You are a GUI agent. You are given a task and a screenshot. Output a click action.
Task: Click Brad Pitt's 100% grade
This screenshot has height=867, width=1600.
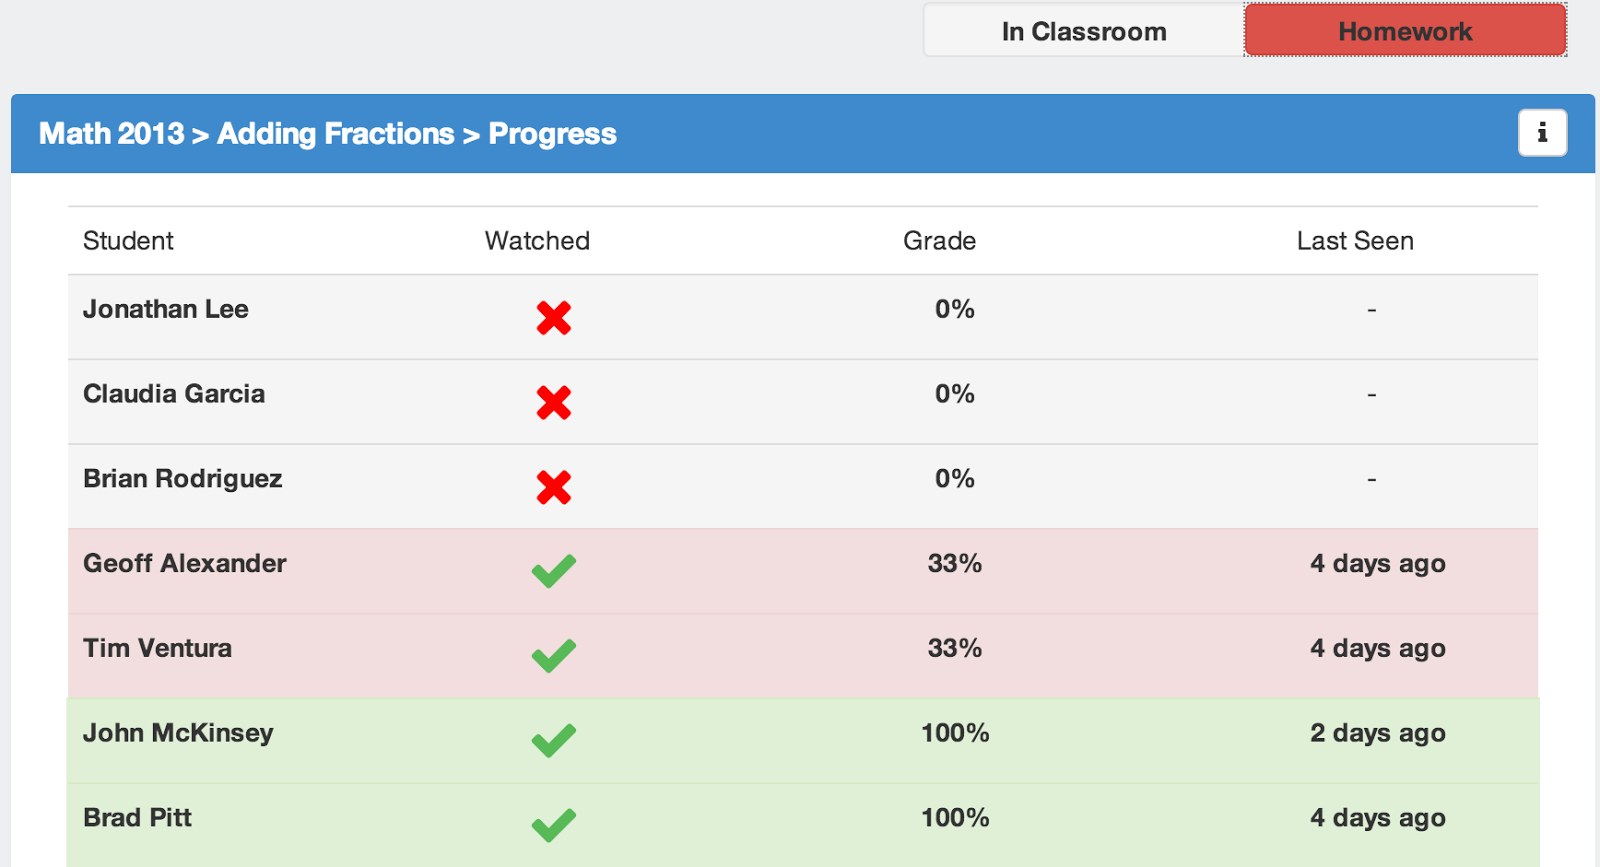(x=955, y=818)
